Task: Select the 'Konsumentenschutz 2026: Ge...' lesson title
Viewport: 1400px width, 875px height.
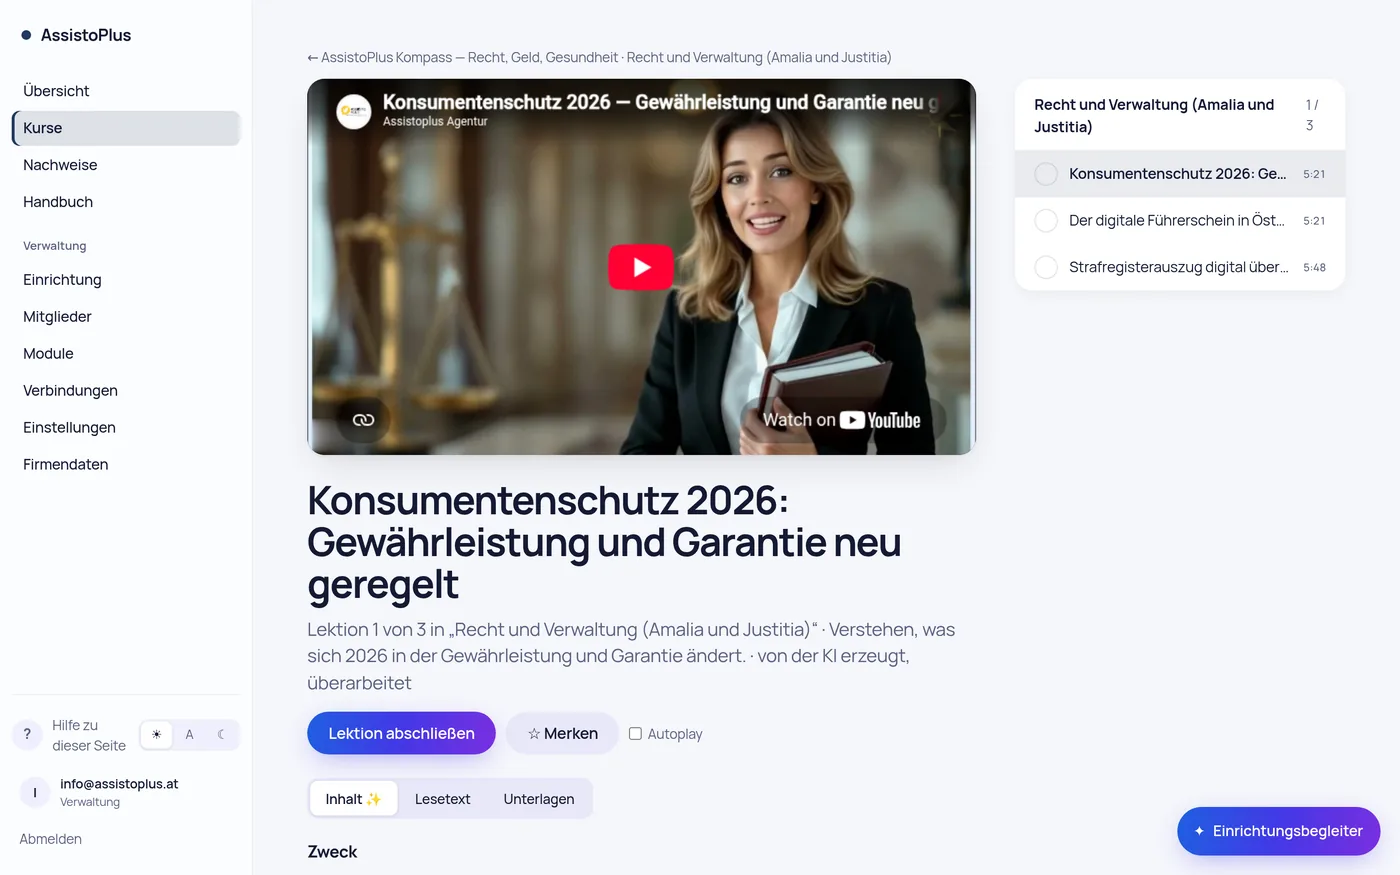Action: [x=1177, y=174]
